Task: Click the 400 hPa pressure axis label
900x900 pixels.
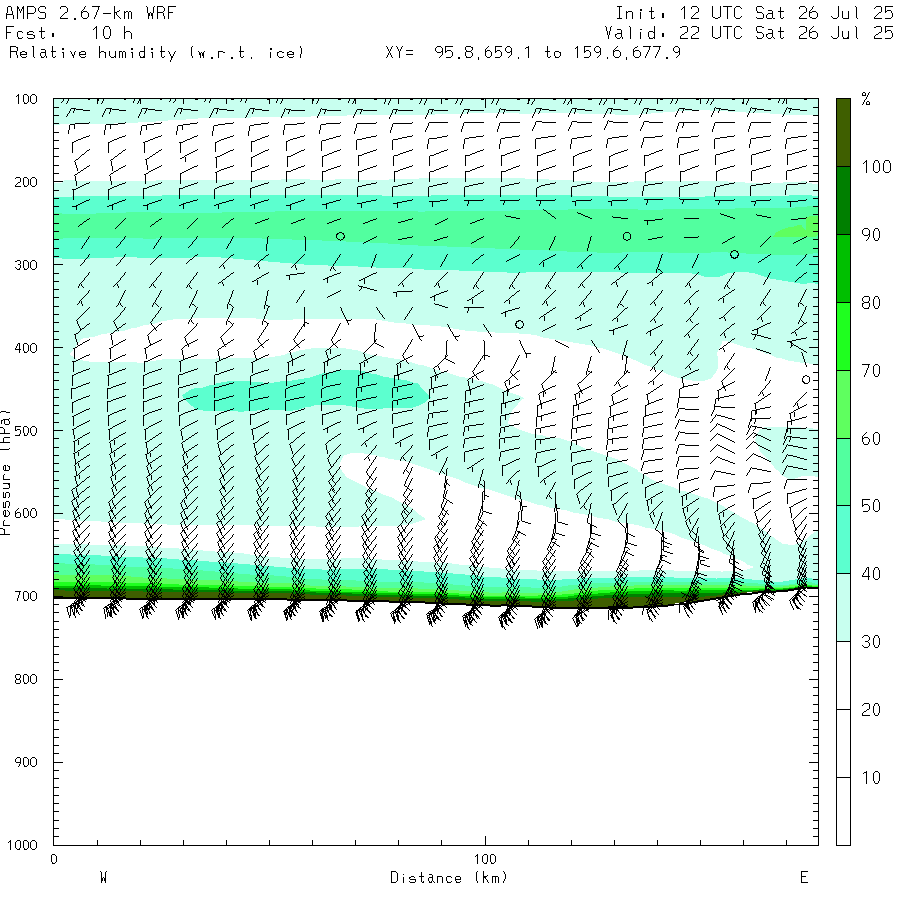Action: click(x=26, y=348)
